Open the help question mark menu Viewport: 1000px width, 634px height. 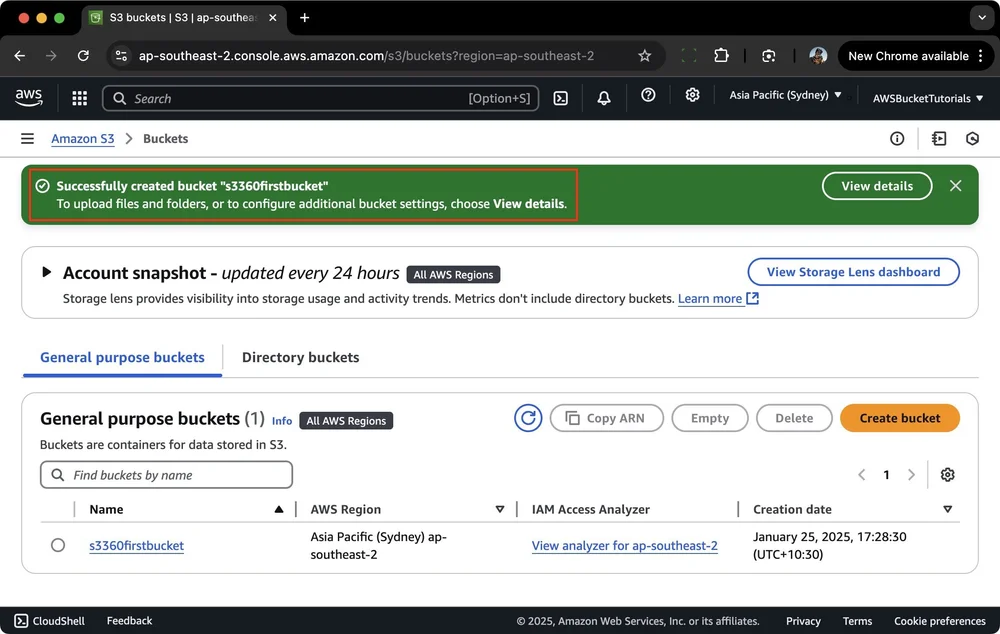tap(648, 96)
